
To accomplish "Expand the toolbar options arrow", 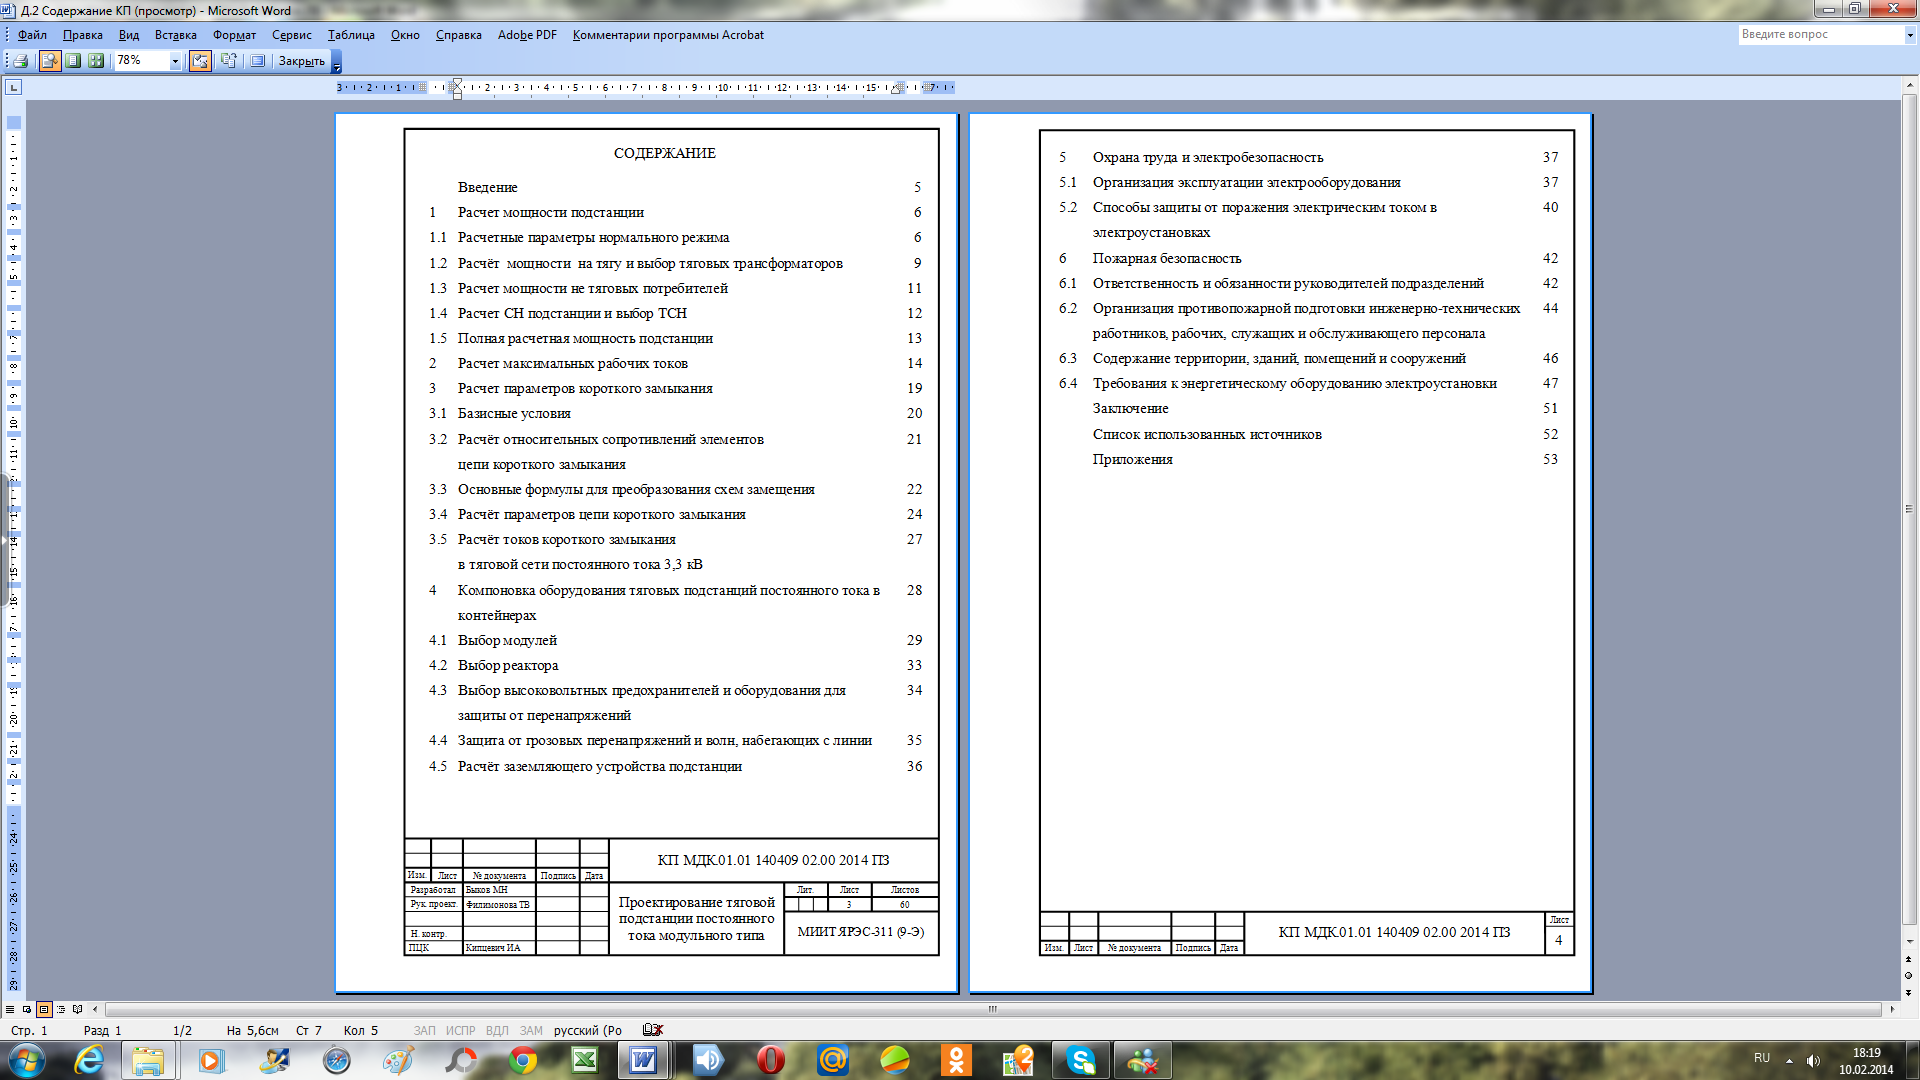I will click(x=337, y=62).
